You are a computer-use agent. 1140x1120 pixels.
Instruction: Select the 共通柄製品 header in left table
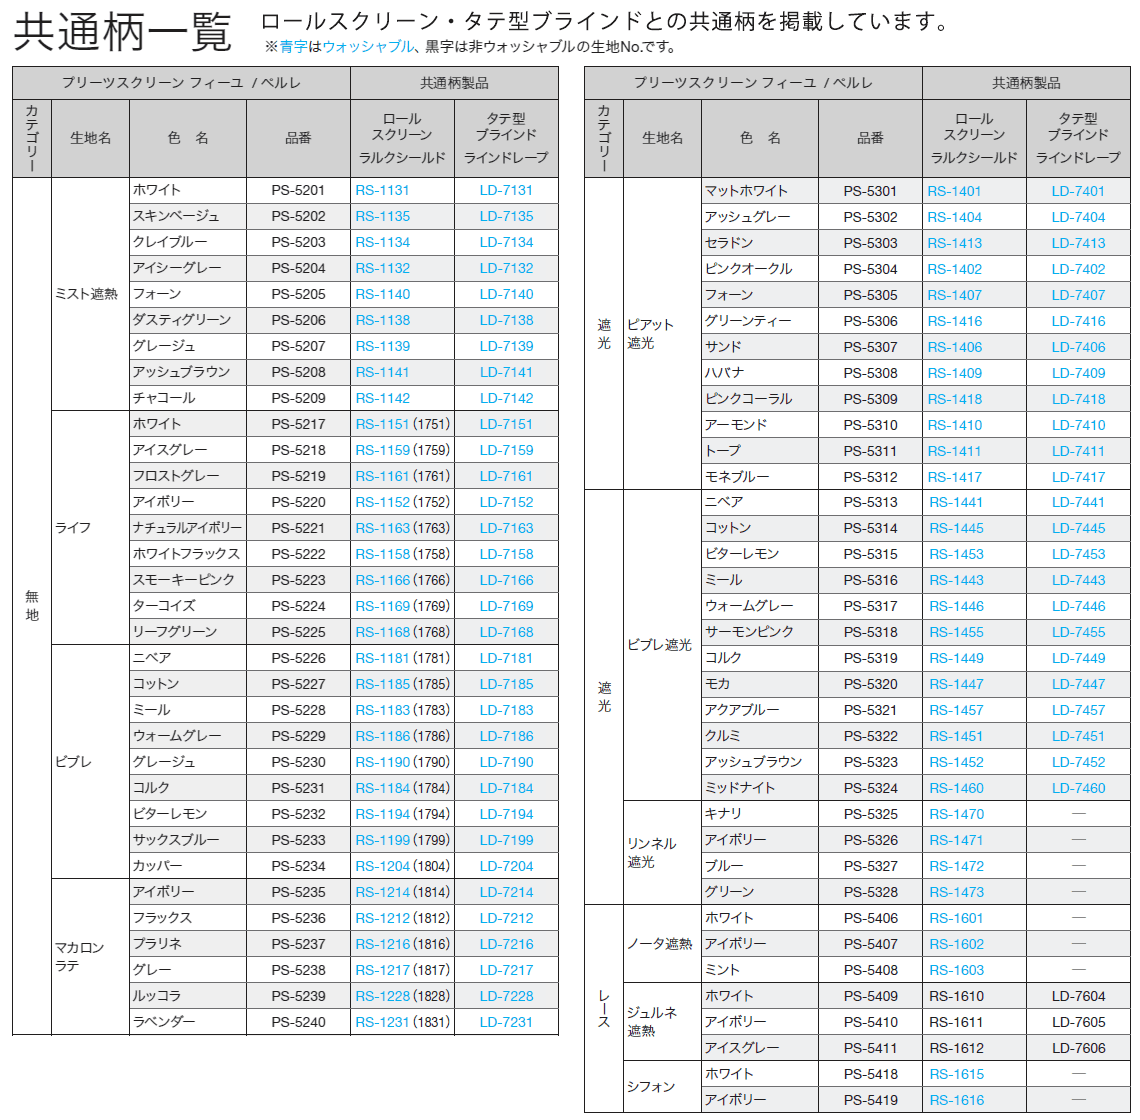click(x=454, y=84)
